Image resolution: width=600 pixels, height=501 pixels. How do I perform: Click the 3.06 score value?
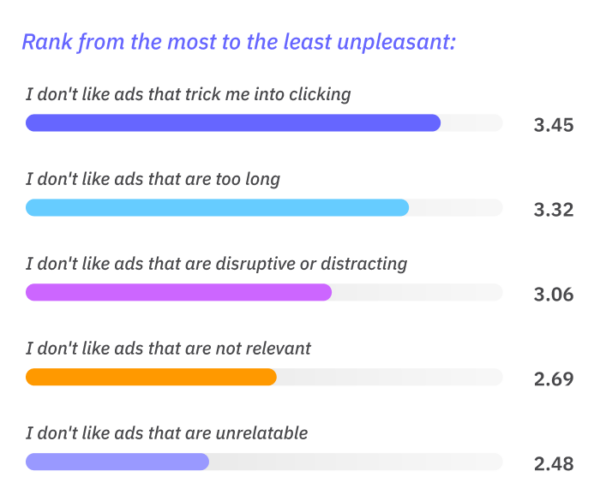pos(554,295)
